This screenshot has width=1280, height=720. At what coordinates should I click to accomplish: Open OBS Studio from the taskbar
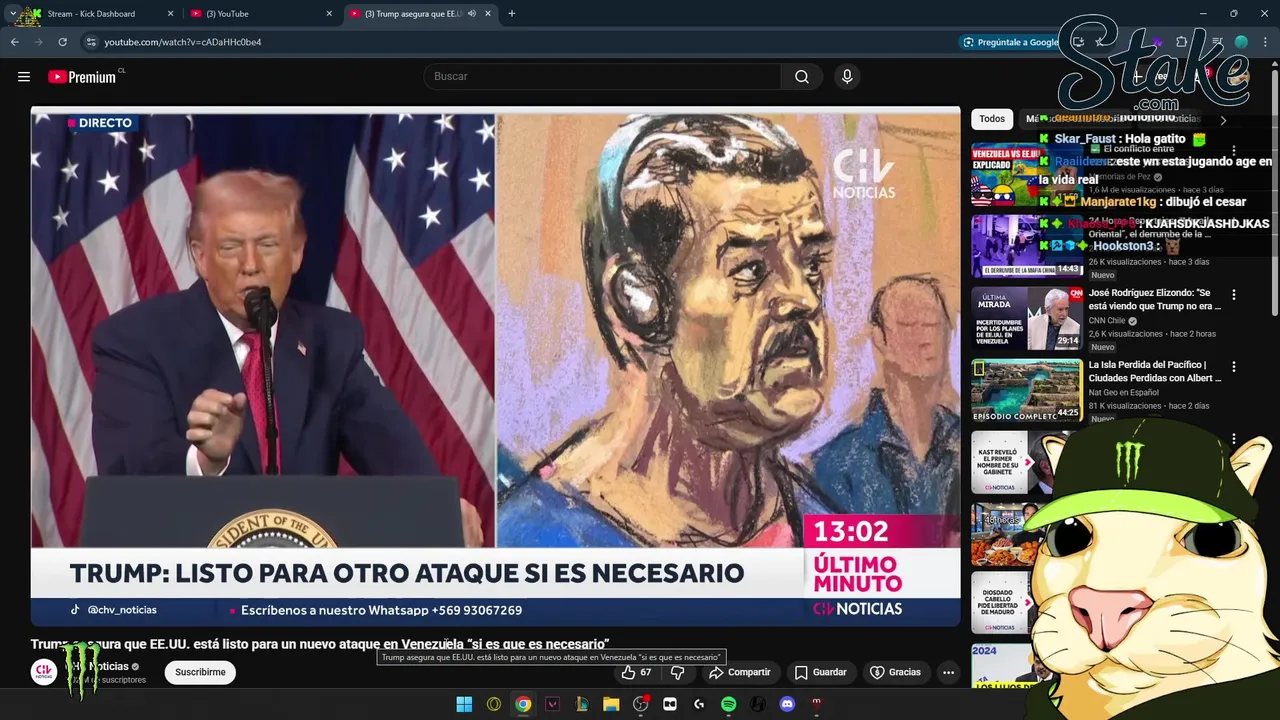(x=641, y=704)
